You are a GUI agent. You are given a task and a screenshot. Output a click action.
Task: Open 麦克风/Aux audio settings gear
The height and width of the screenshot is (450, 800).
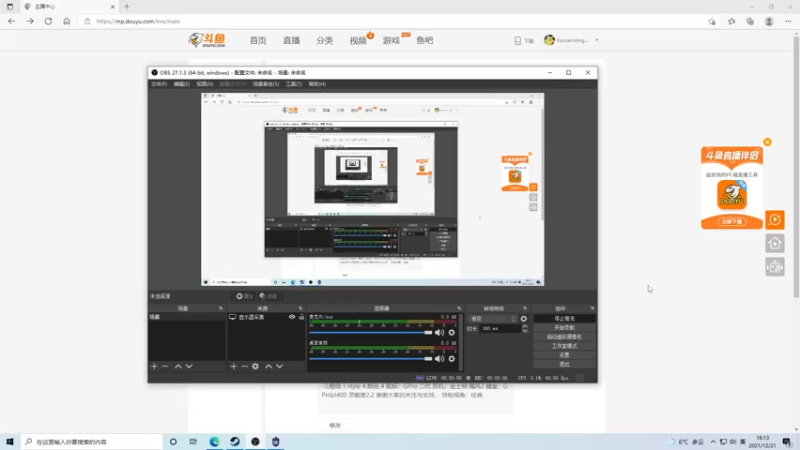[x=452, y=333]
